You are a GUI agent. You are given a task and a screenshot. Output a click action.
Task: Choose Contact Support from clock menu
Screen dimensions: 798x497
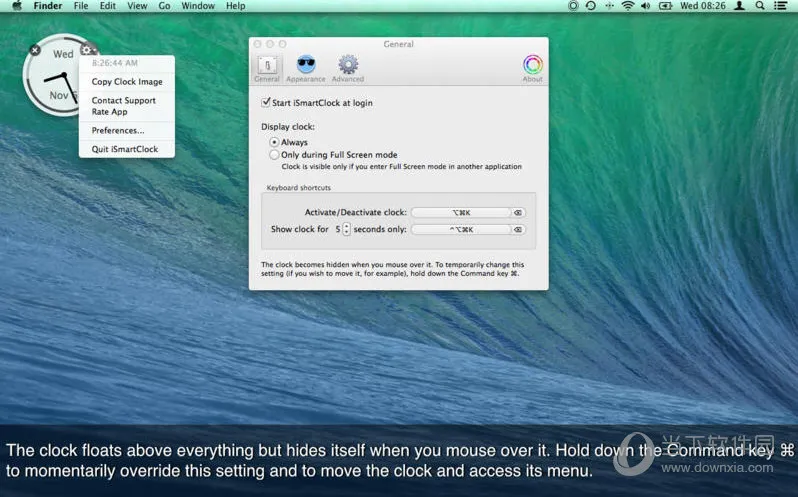pyautogui.click(x=124, y=100)
